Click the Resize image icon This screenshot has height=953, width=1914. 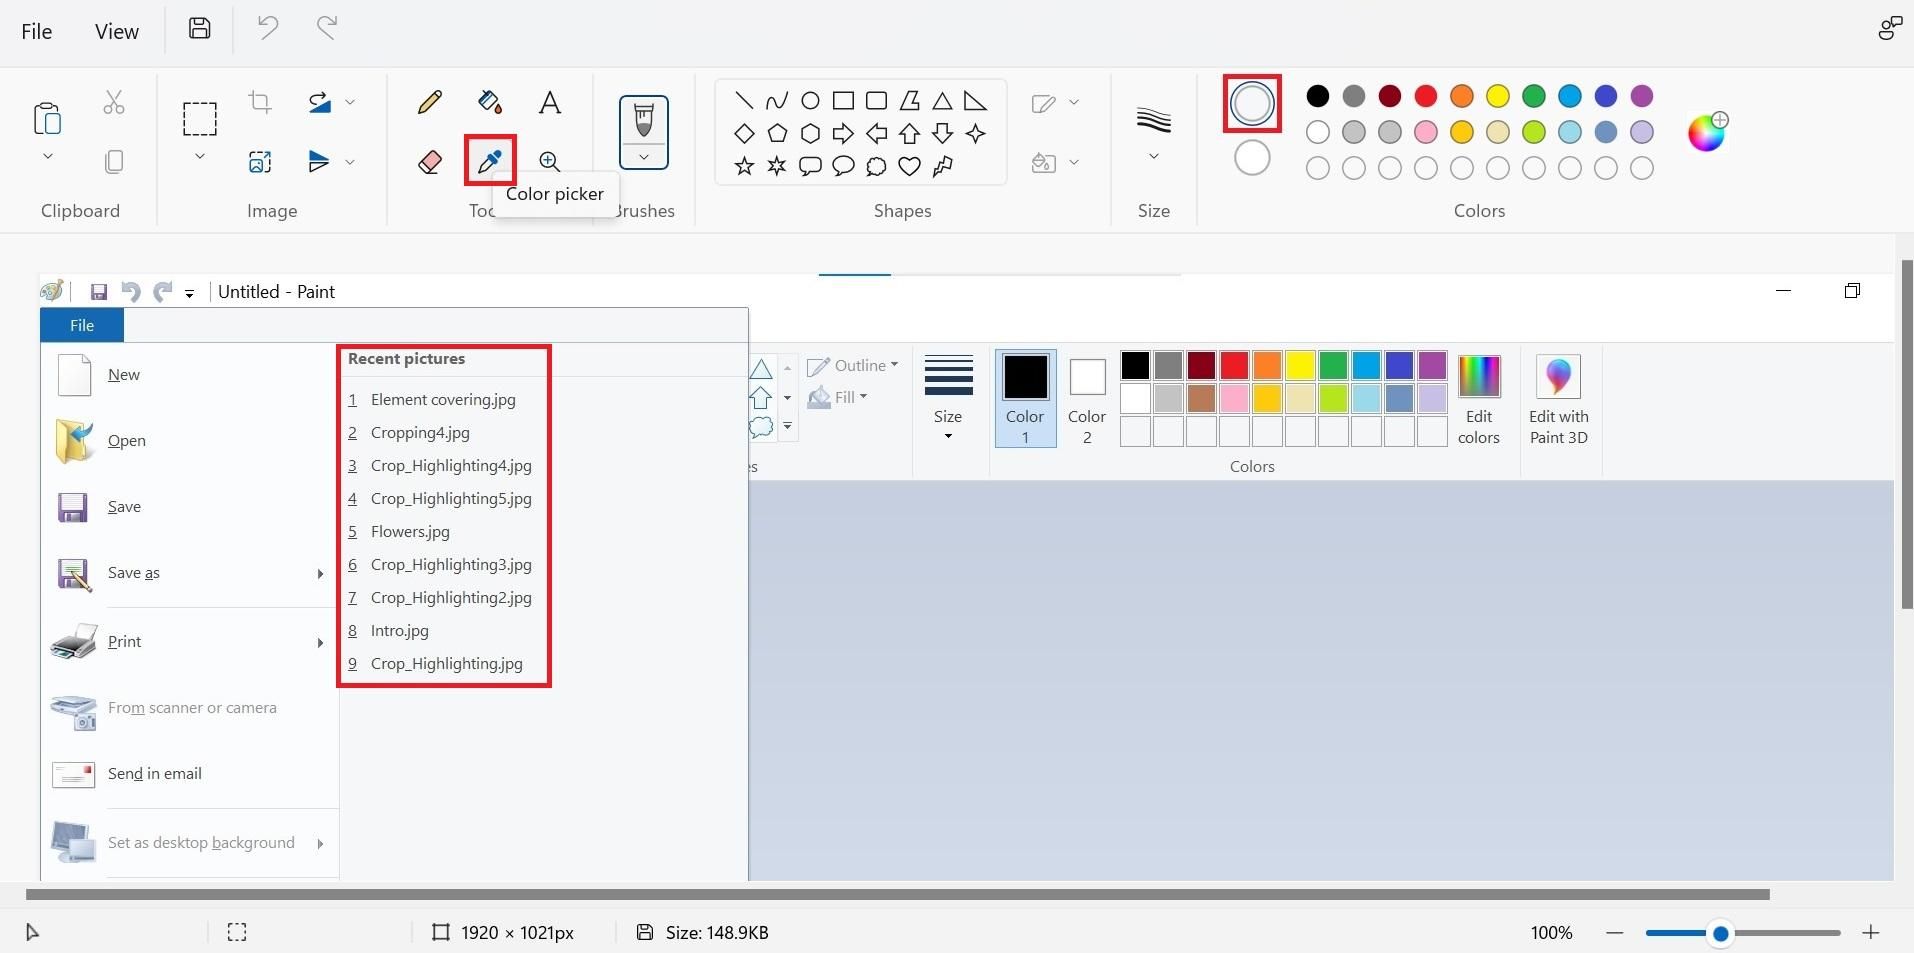tap(260, 161)
